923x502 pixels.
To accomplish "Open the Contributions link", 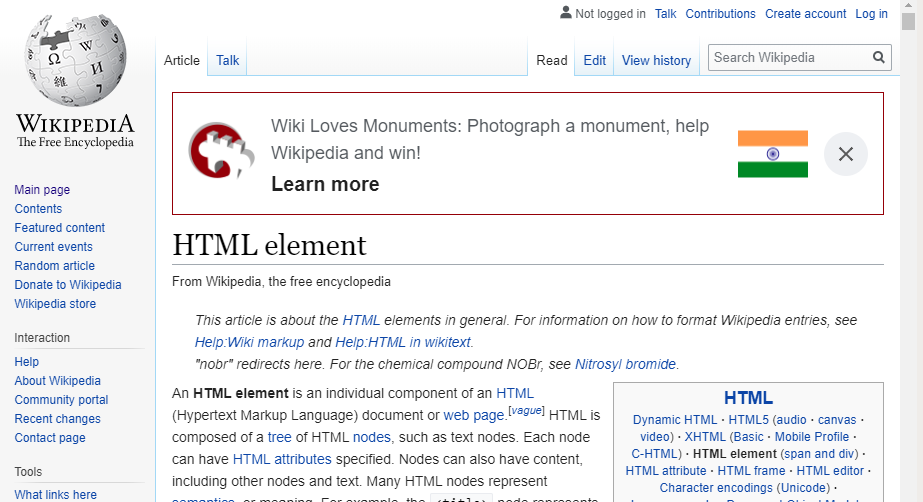I will [720, 14].
